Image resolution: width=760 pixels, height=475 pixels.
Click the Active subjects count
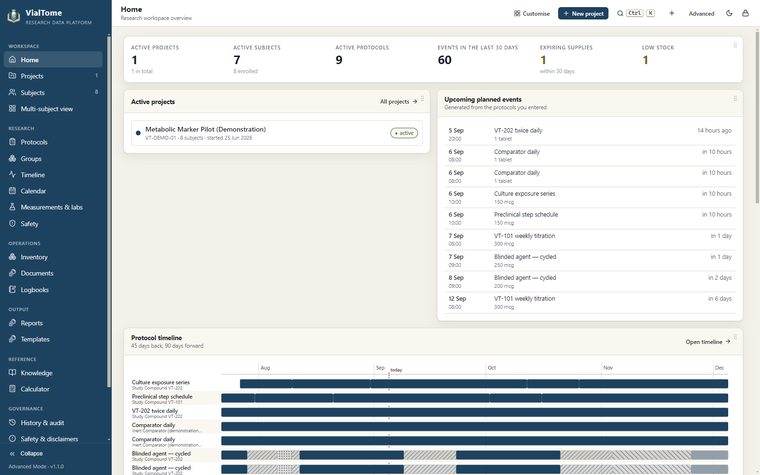pyautogui.click(x=237, y=60)
